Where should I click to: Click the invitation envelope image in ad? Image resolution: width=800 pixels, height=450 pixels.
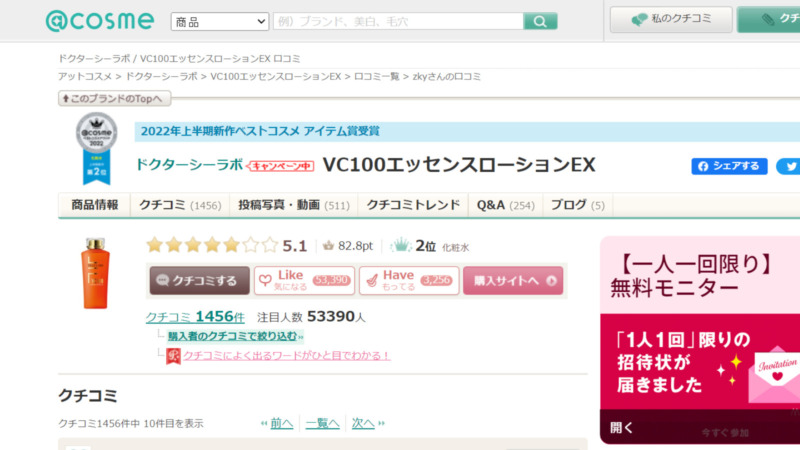point(774,375)
